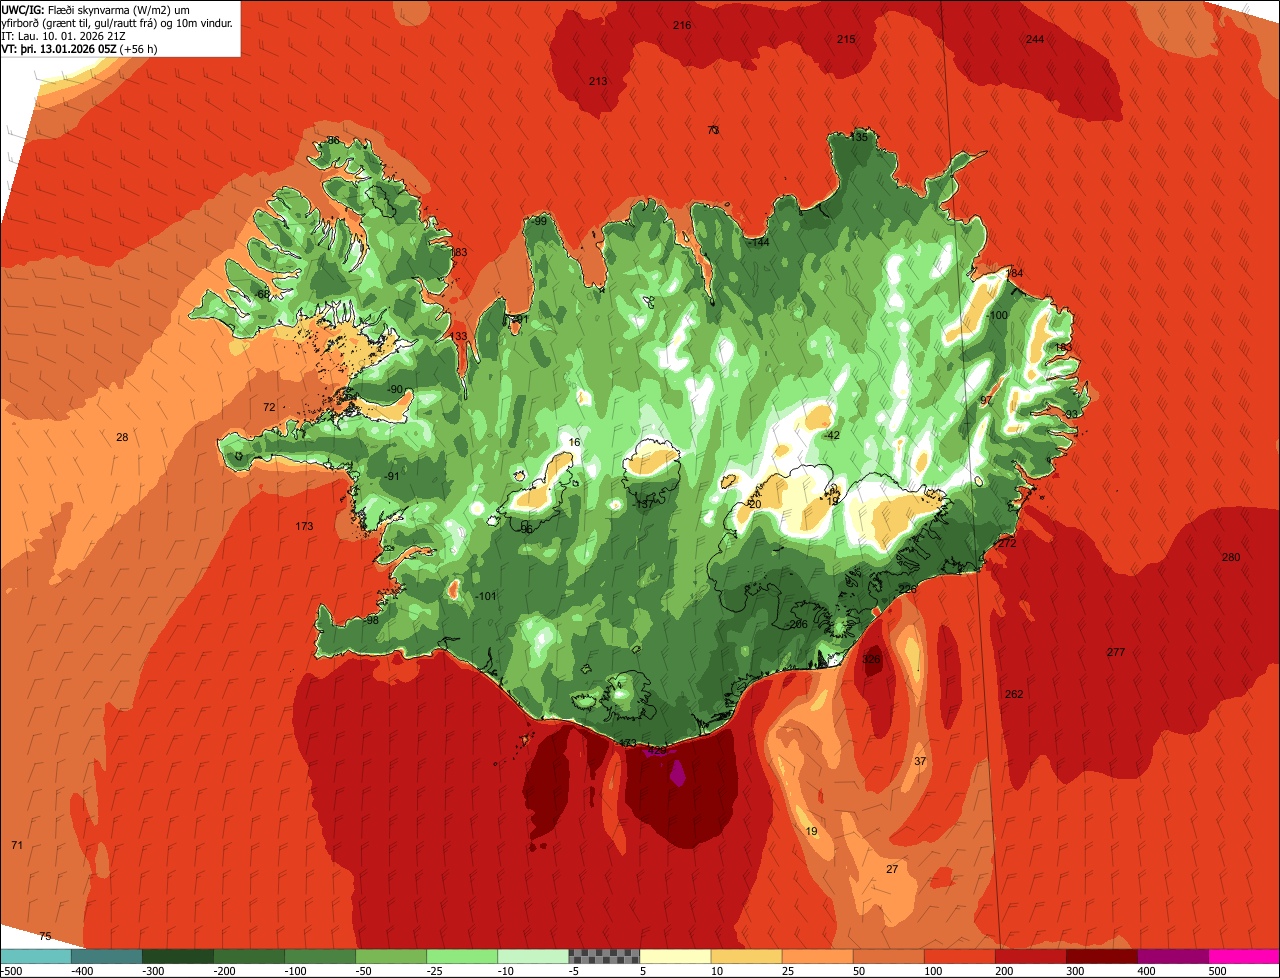Click the darkest red swatch between 300 and 400
1280x978 pixels.
[1102, 956]
